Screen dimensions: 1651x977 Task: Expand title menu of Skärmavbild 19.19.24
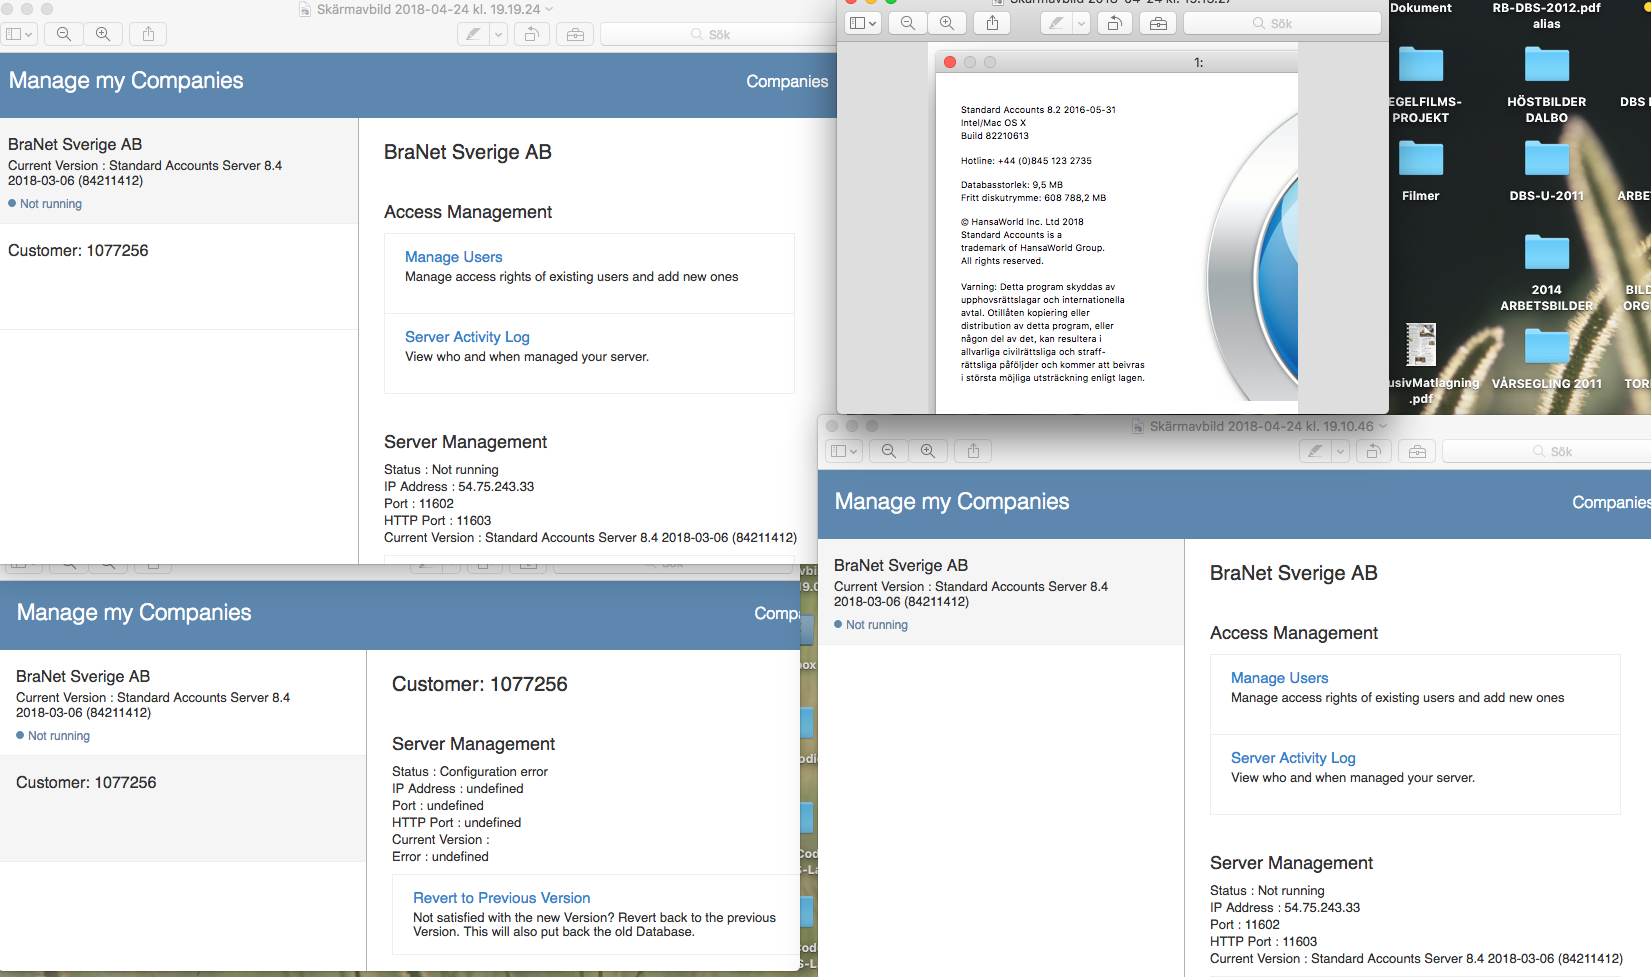pos(549,9)
